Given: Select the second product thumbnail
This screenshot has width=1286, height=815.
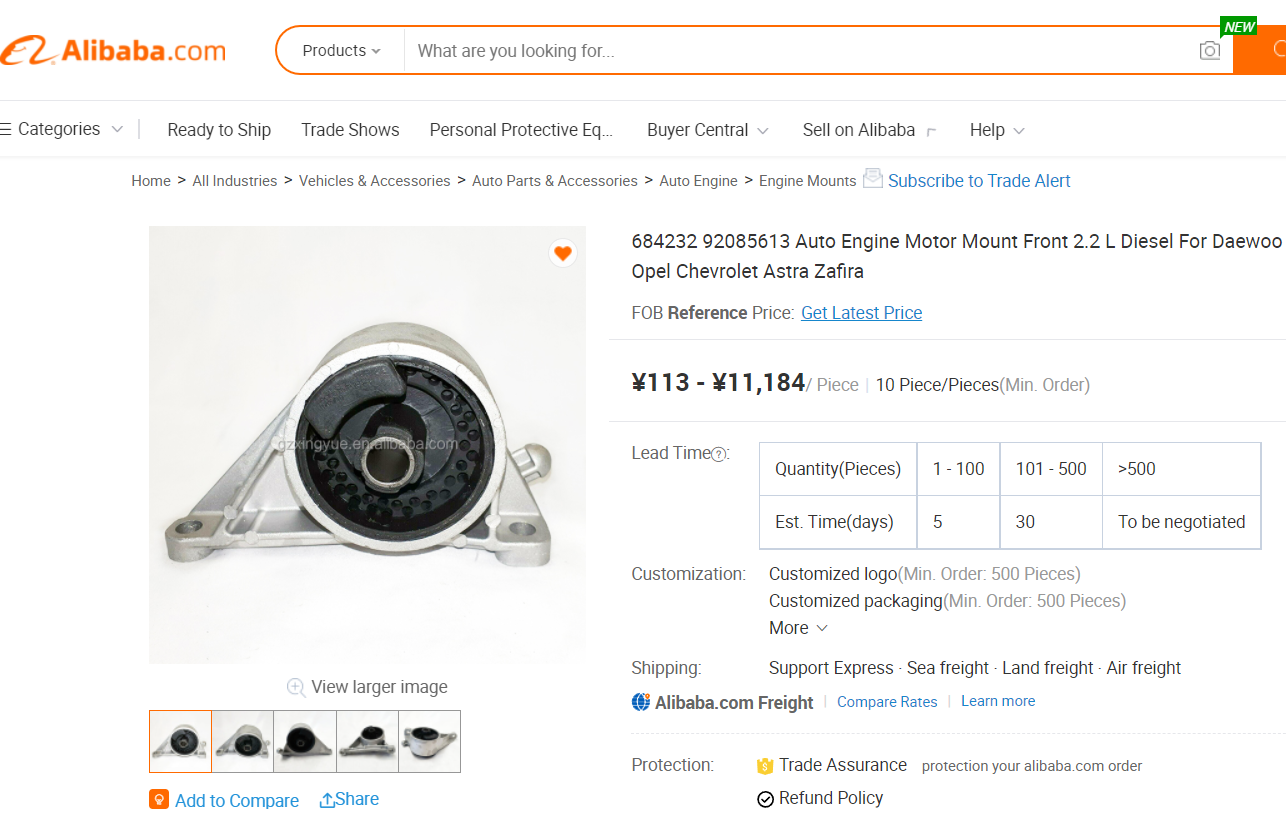Looking at the screenshot, I should [243, 741].
